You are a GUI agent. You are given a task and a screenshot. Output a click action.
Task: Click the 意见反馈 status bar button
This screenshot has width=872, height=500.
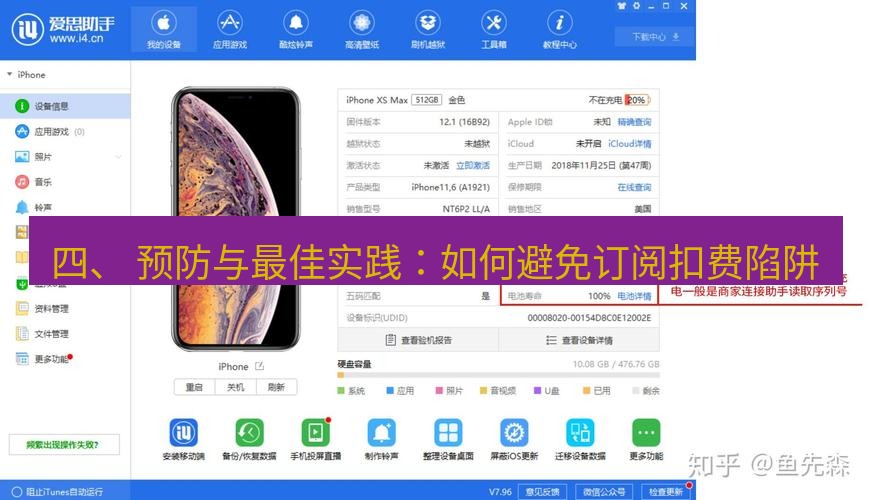point(542,492)
